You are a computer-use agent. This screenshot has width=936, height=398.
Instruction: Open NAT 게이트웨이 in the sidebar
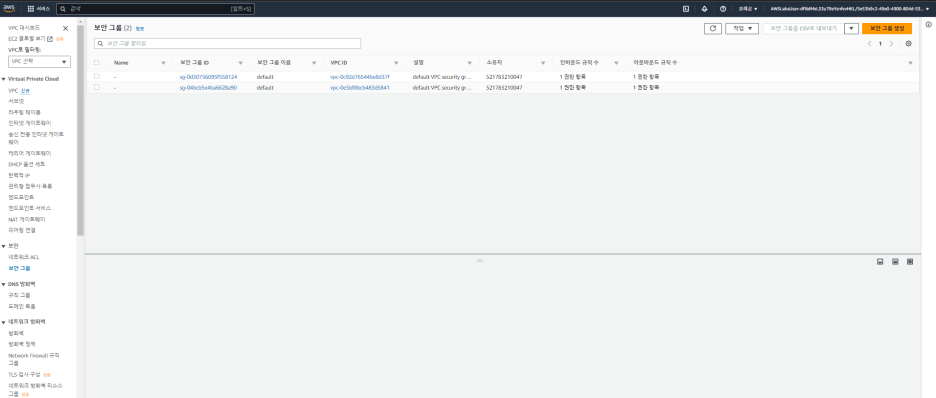[x=27, y=219]
